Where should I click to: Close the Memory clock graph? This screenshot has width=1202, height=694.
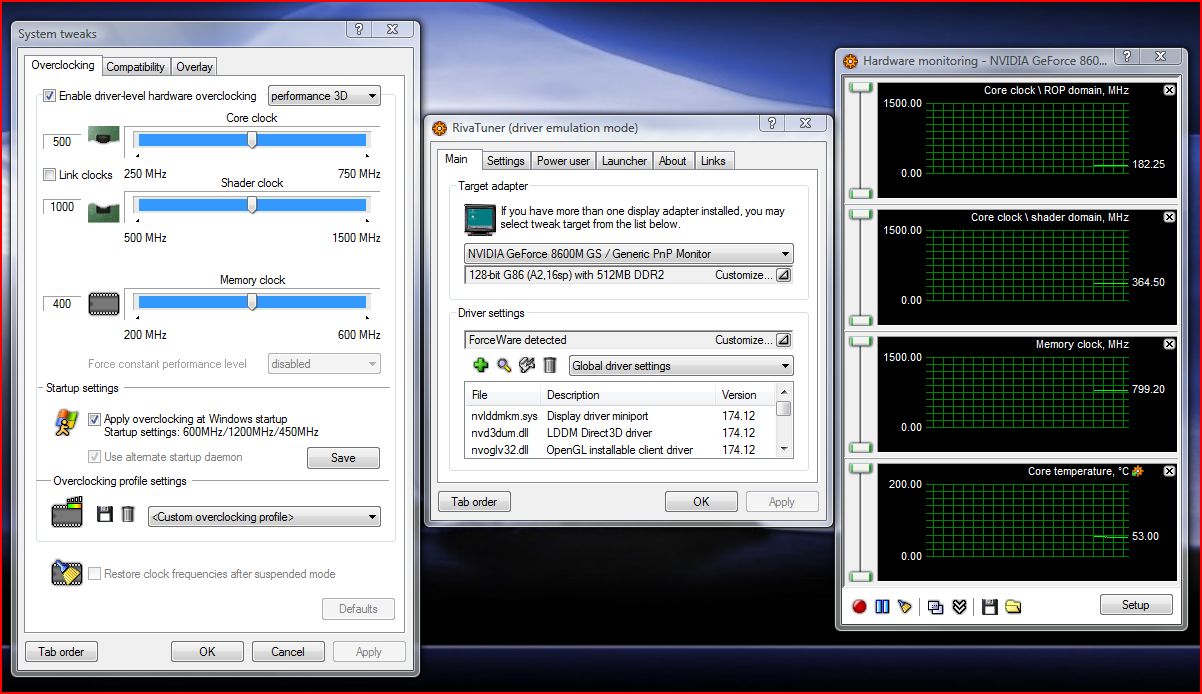[x=1170, y=344]
